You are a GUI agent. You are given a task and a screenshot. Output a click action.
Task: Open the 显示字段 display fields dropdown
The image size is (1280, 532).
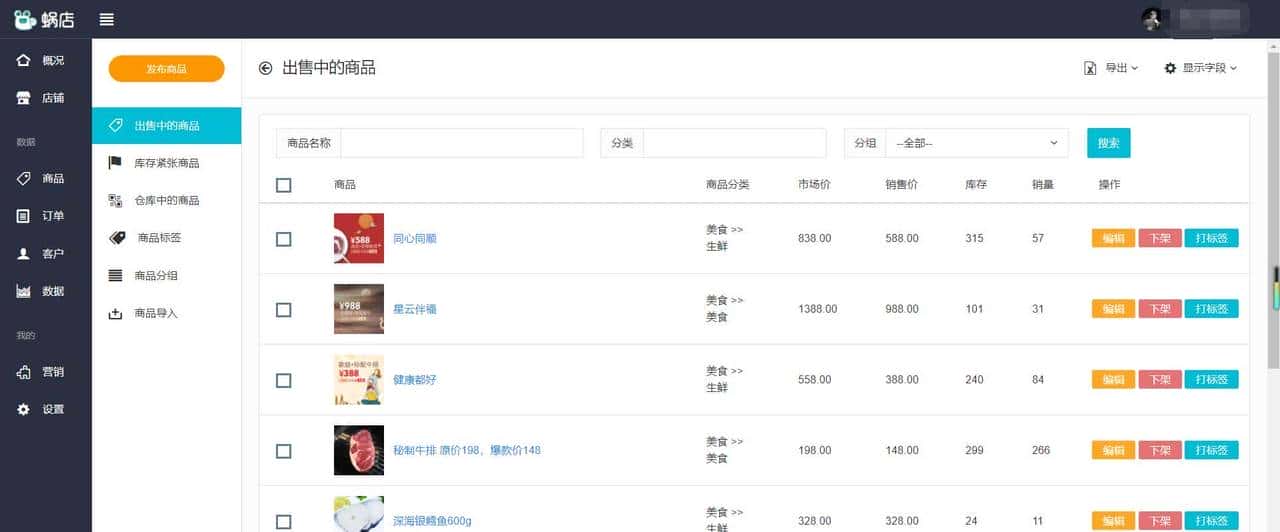click(1200, 68)
